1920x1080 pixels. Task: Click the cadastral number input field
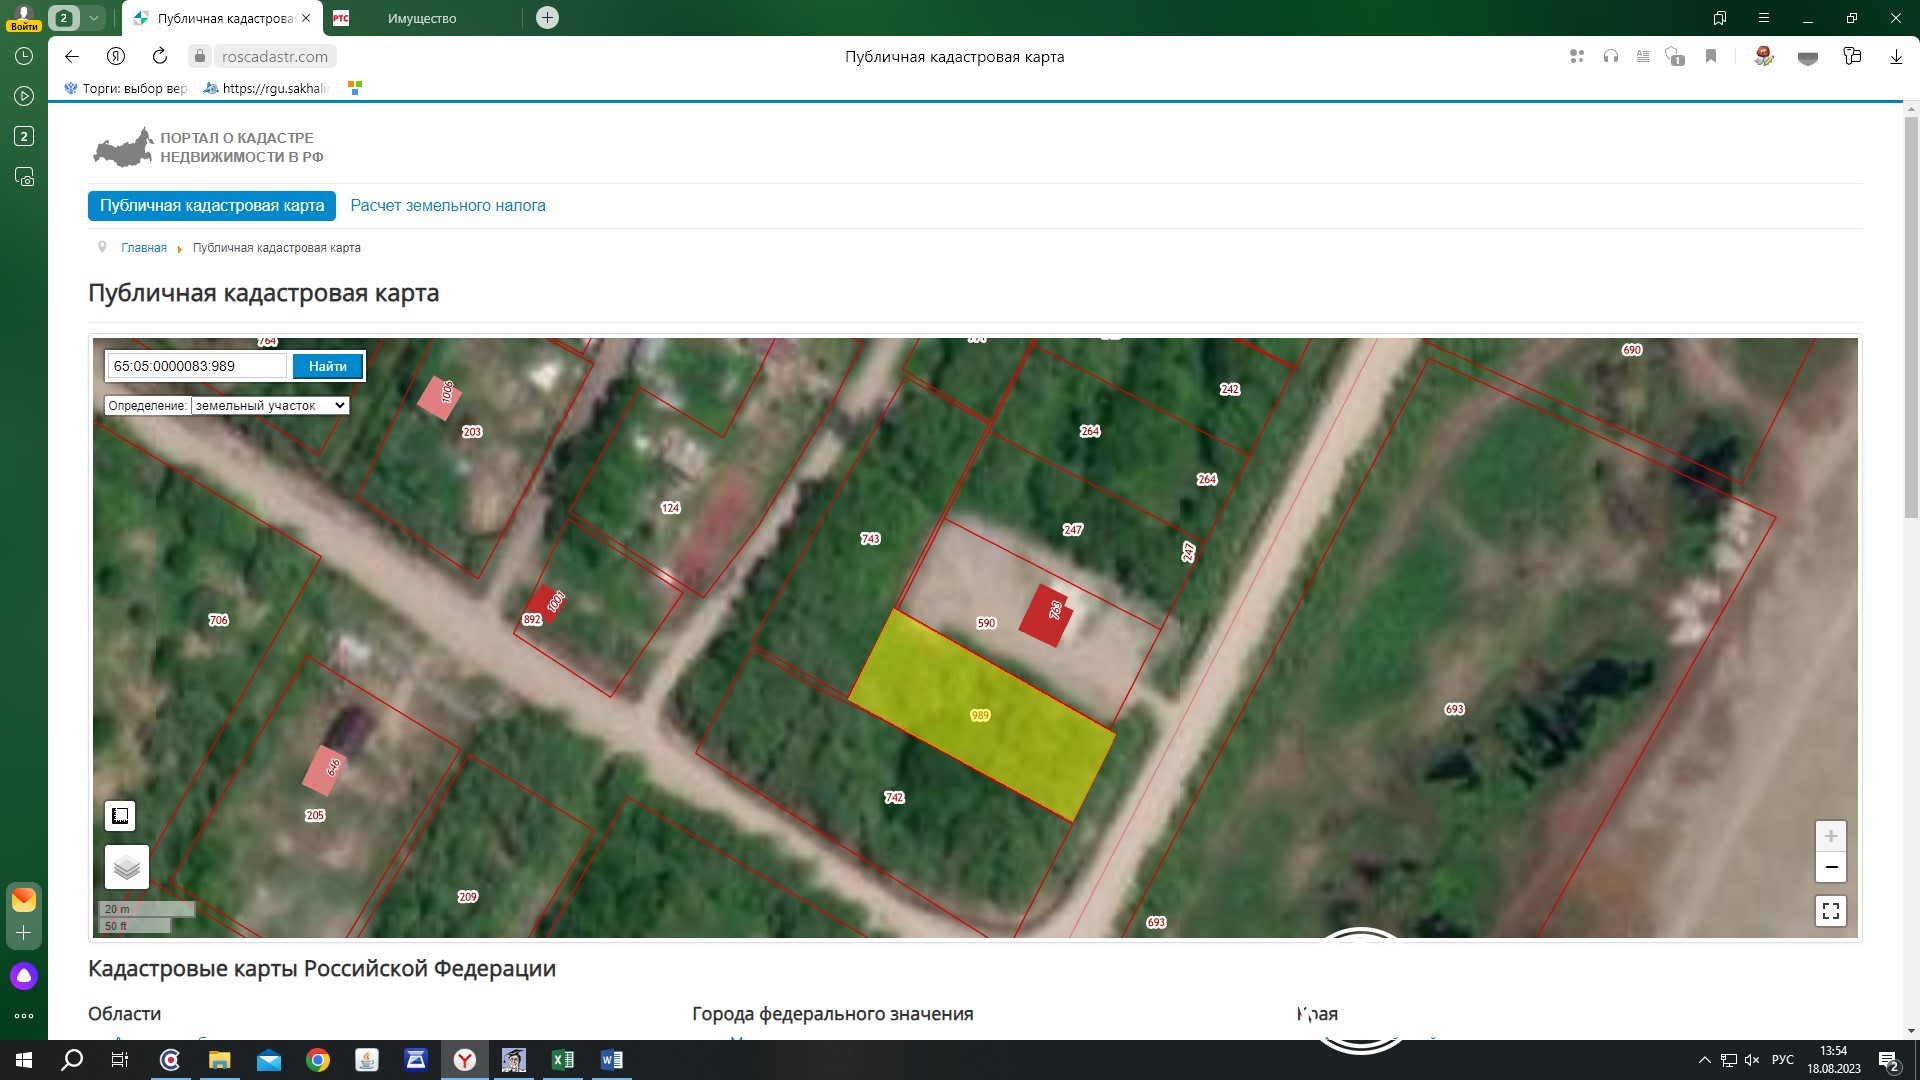[x=197, y=366]
